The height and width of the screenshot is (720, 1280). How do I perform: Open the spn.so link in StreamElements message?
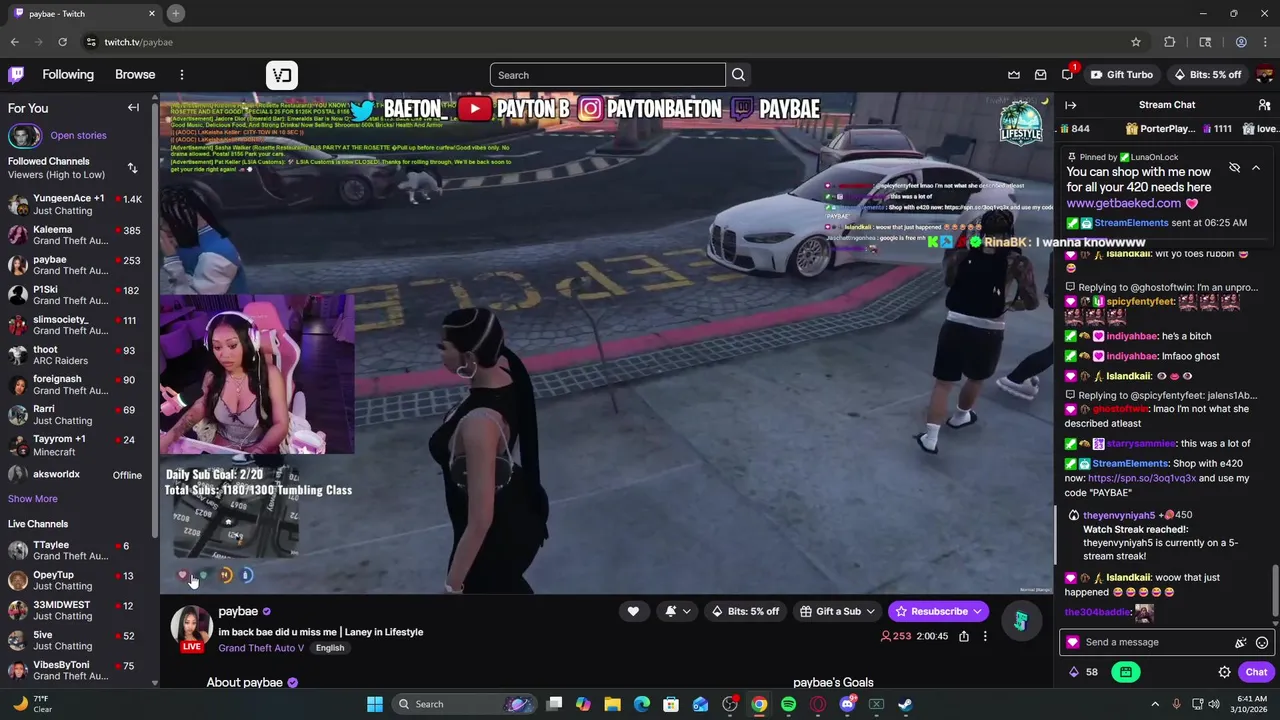coord(1142,478)
